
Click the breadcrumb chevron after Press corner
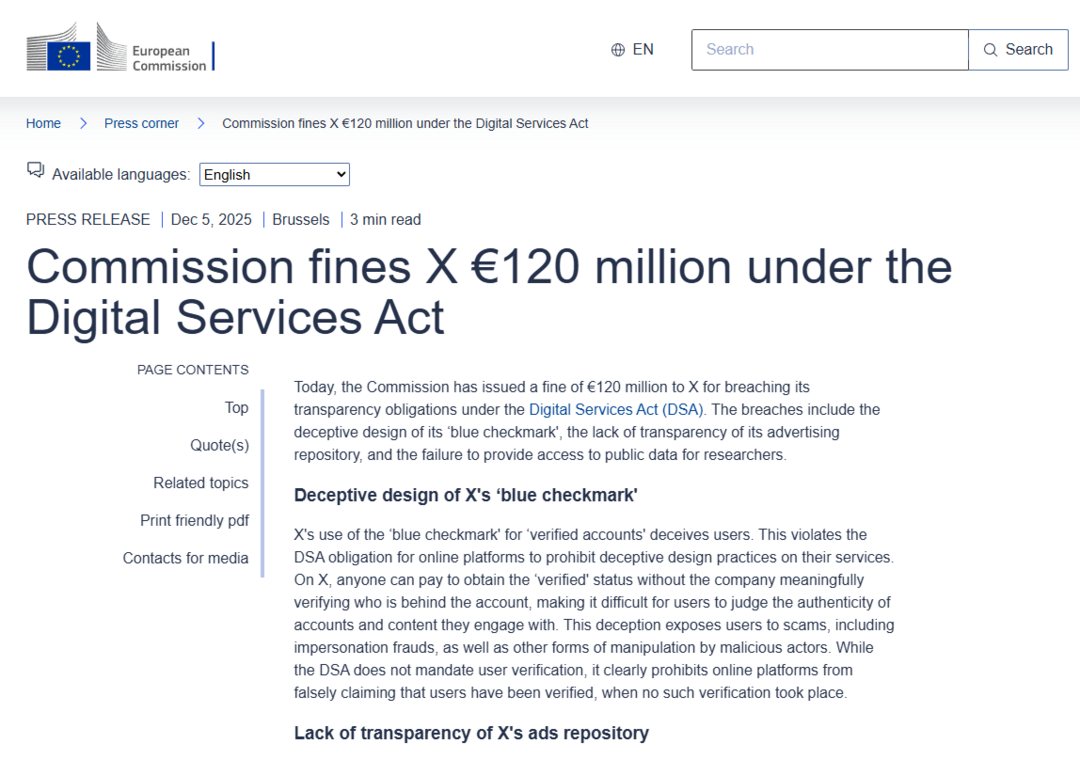click(201, 123)
